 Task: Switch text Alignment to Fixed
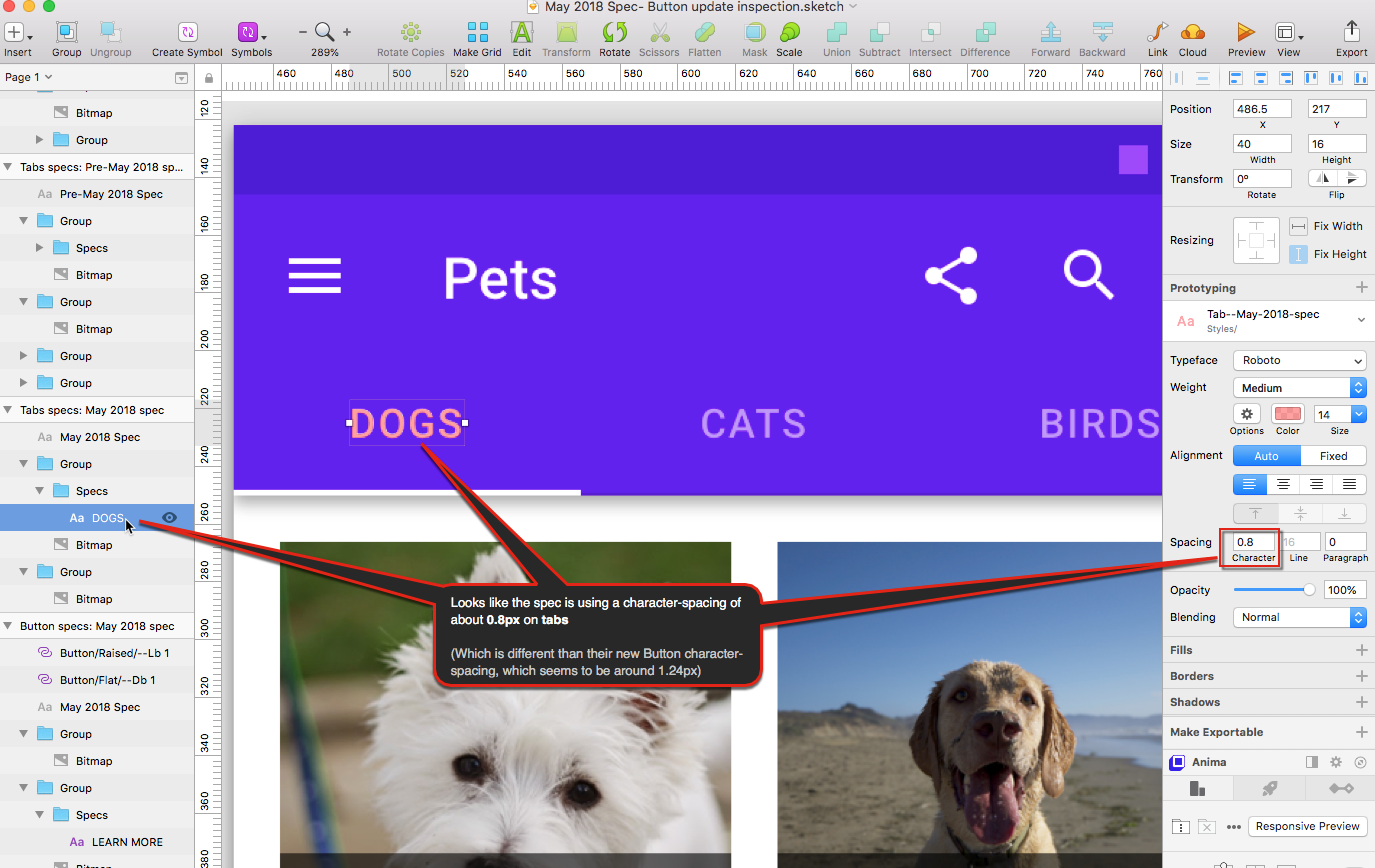[x=1332, y=455]
